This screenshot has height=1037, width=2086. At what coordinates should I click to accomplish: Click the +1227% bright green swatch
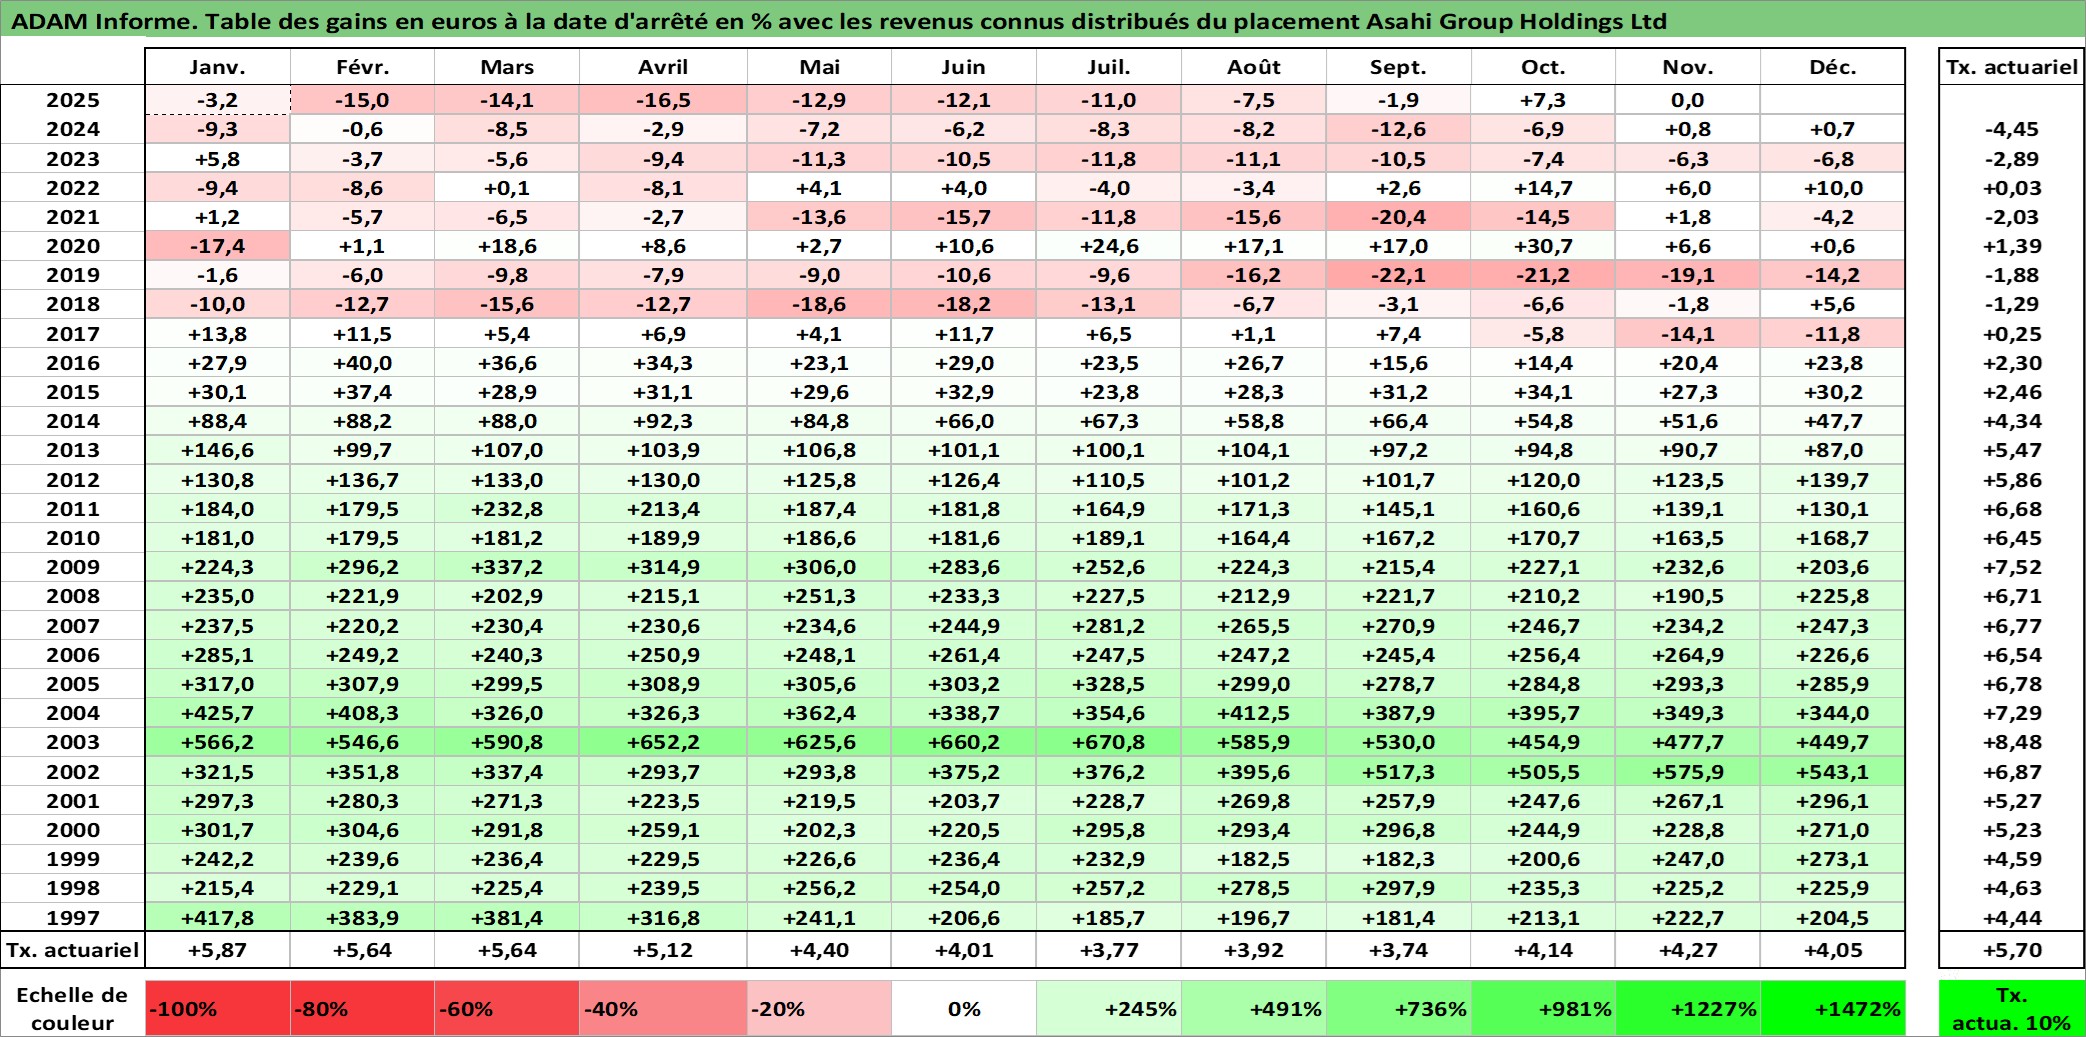(1688, 1008)
